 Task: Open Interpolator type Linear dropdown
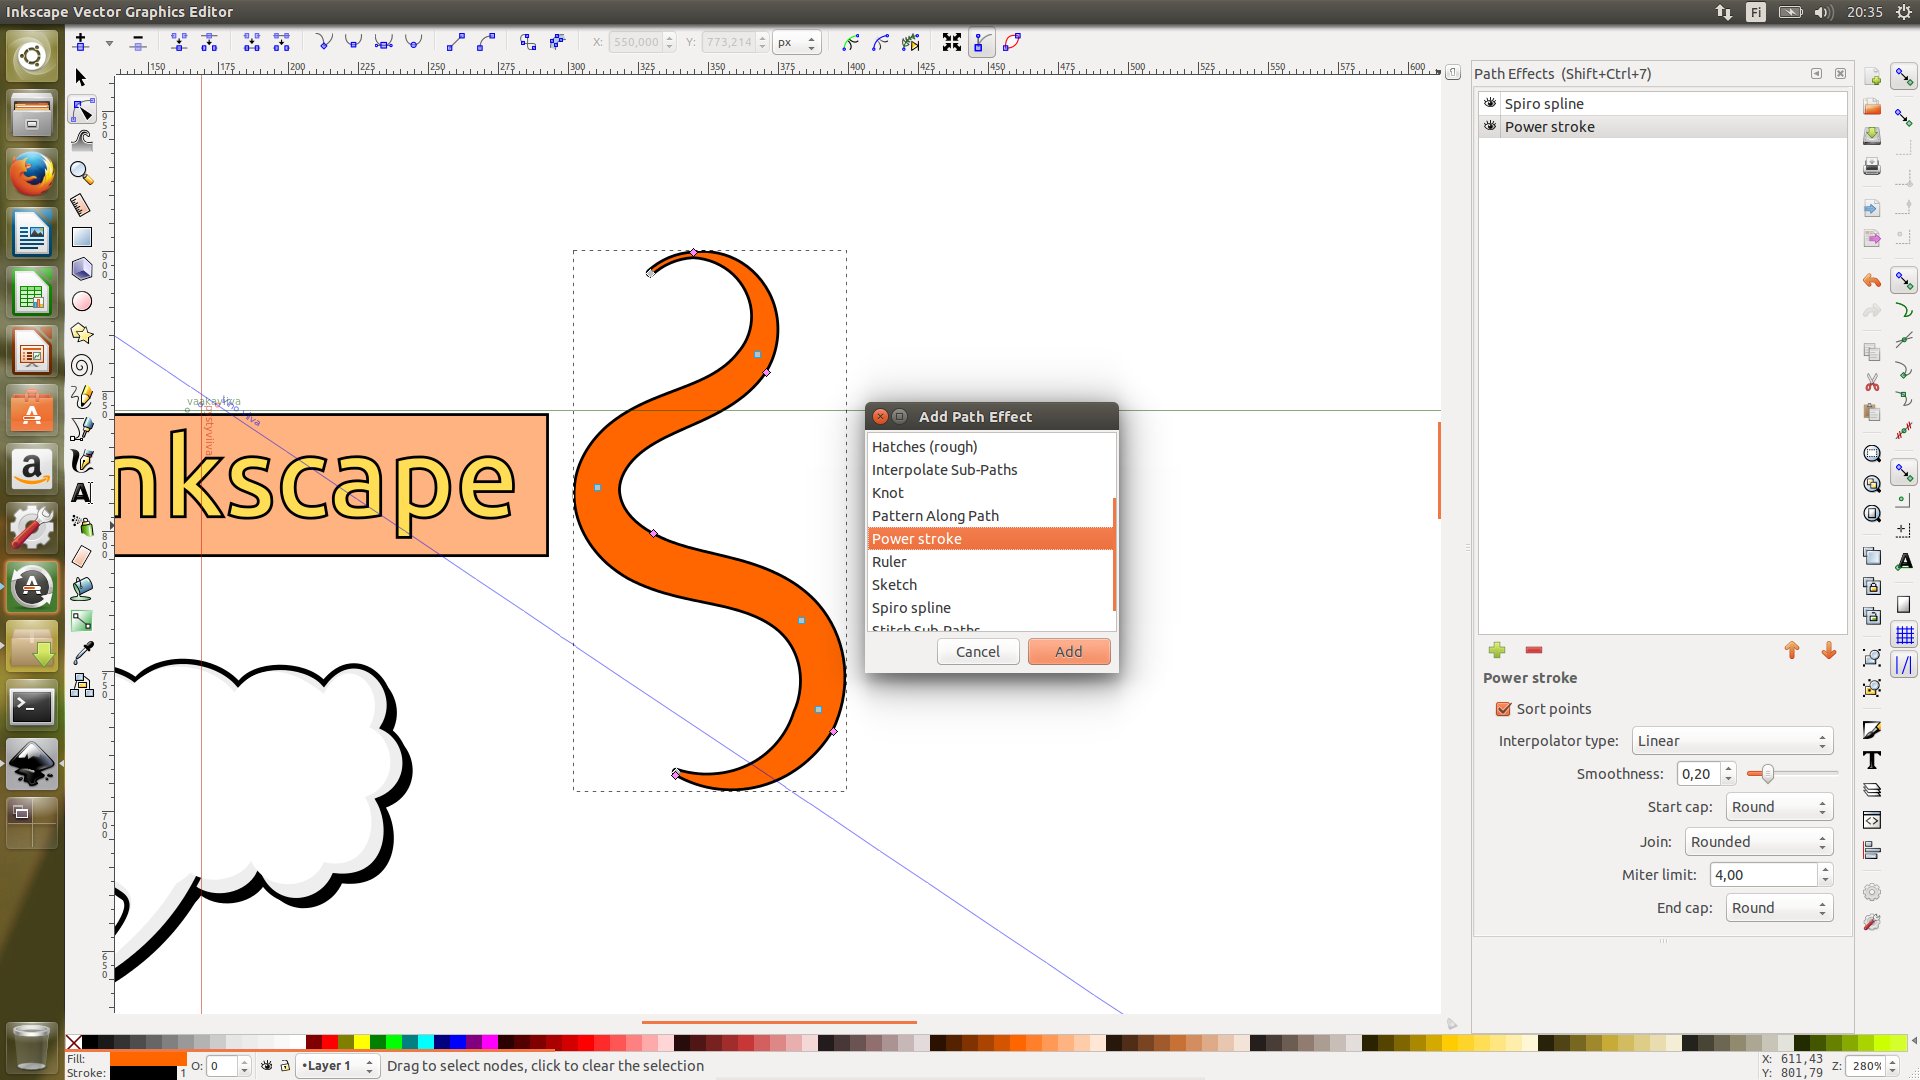click(x=1732, y=741)
